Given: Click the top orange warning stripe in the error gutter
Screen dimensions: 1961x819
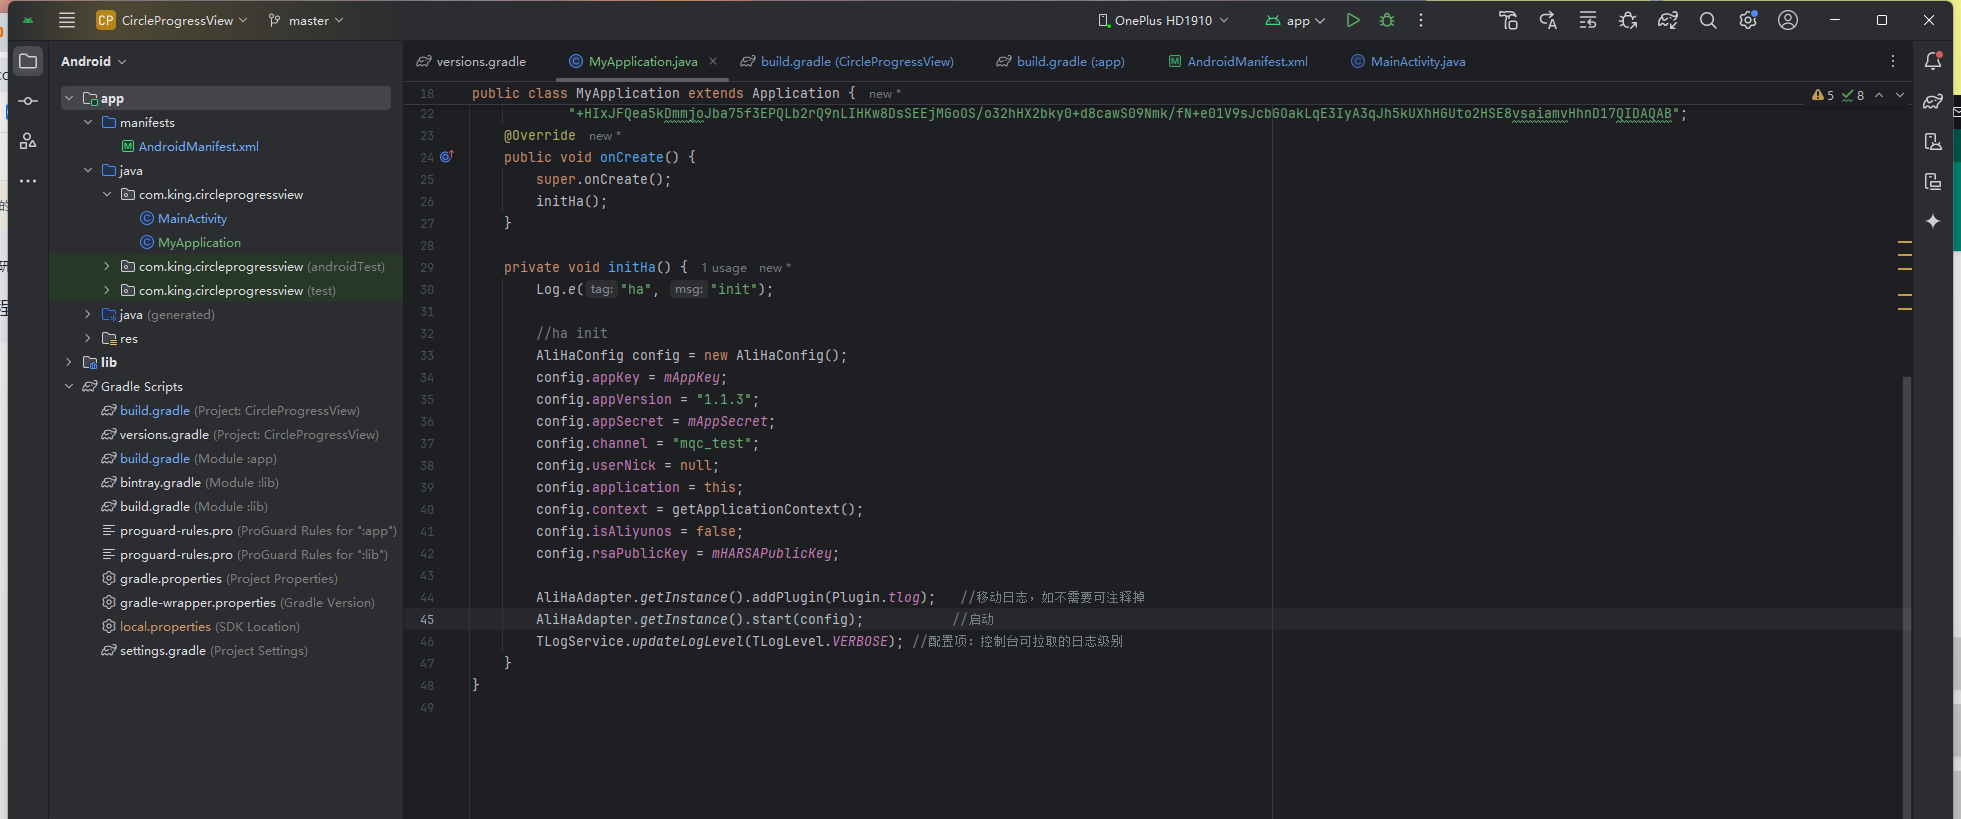Looking at the screenshot, I should (x=1904, y=242).
